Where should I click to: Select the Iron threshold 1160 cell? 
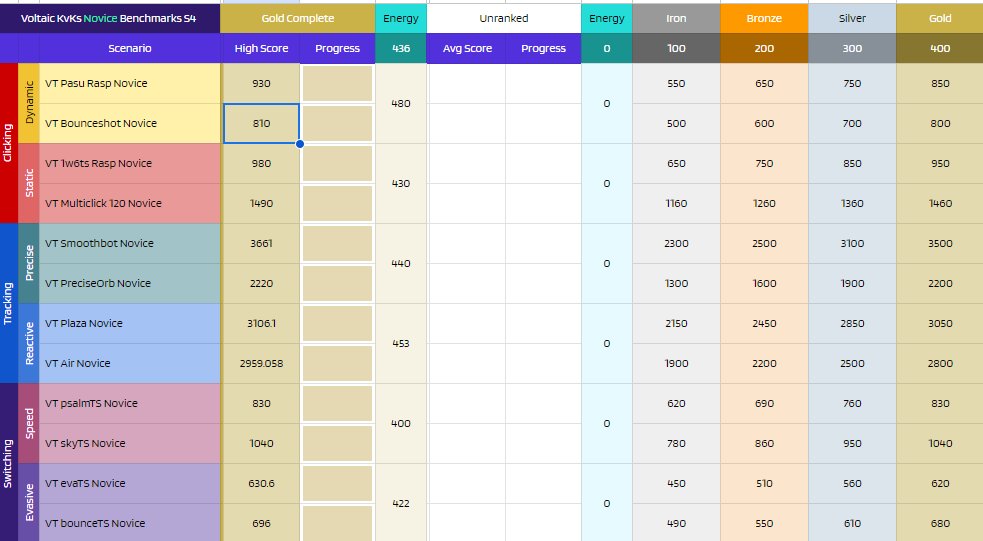(x=676, y=204)
